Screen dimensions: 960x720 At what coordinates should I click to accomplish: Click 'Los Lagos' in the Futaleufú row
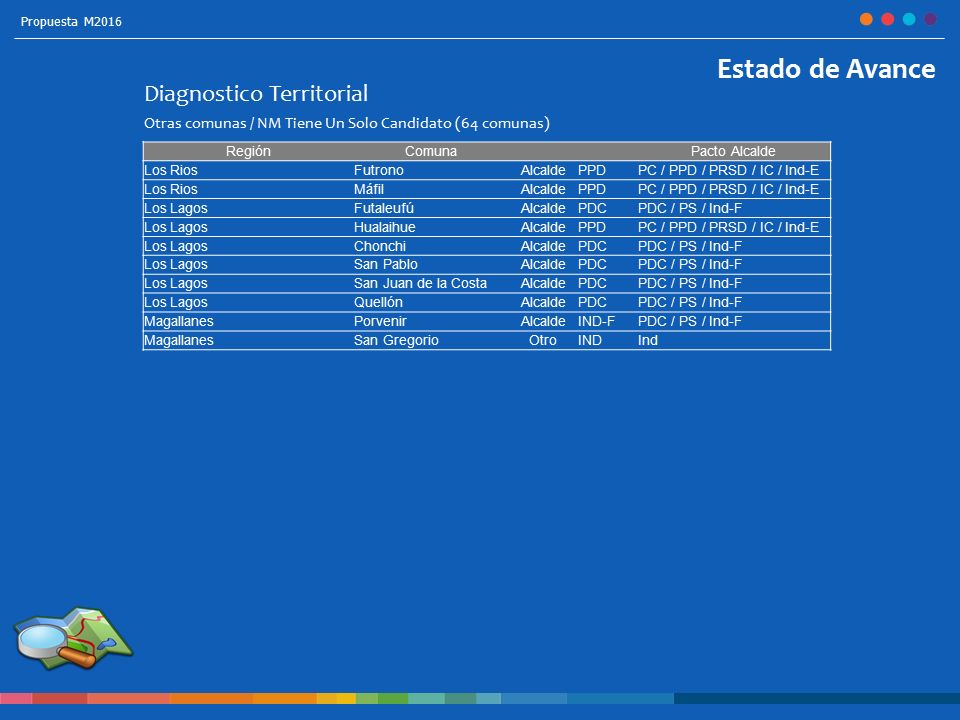click(175, 208)
